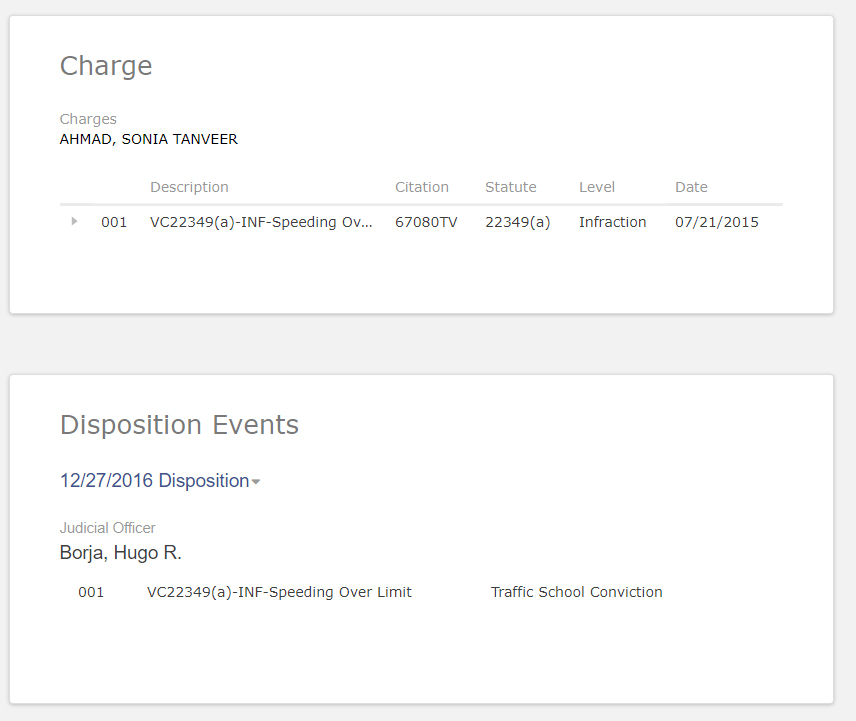Viewport: 856px width, 721px height.
Task: Click judicial officer Borja, Hugo R.
Action: [120, 553]
